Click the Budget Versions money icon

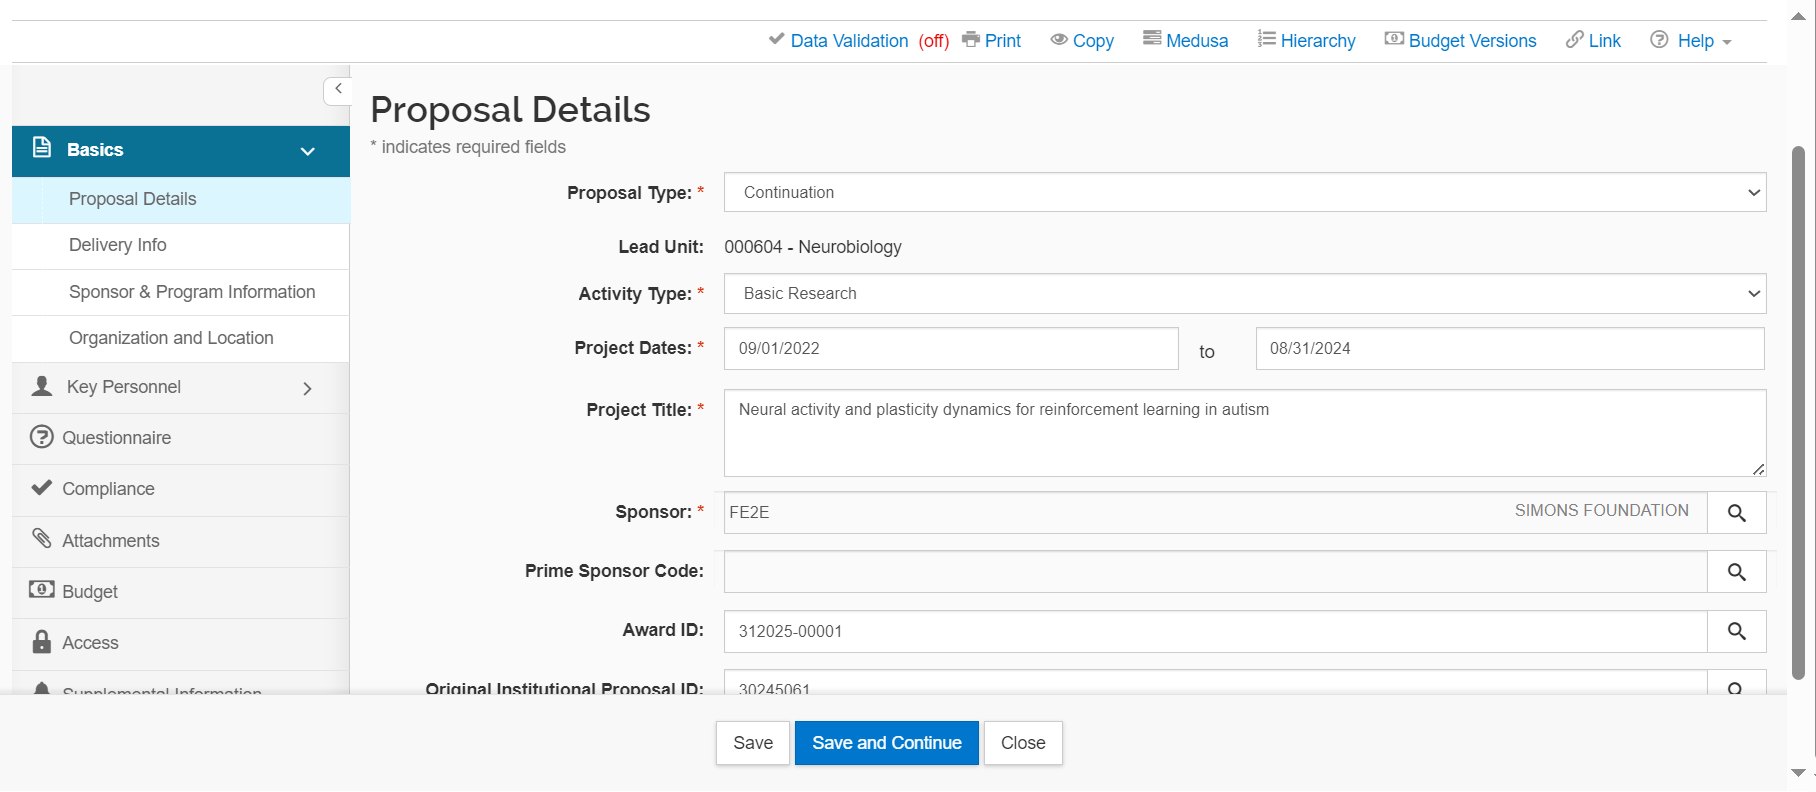1394,38
